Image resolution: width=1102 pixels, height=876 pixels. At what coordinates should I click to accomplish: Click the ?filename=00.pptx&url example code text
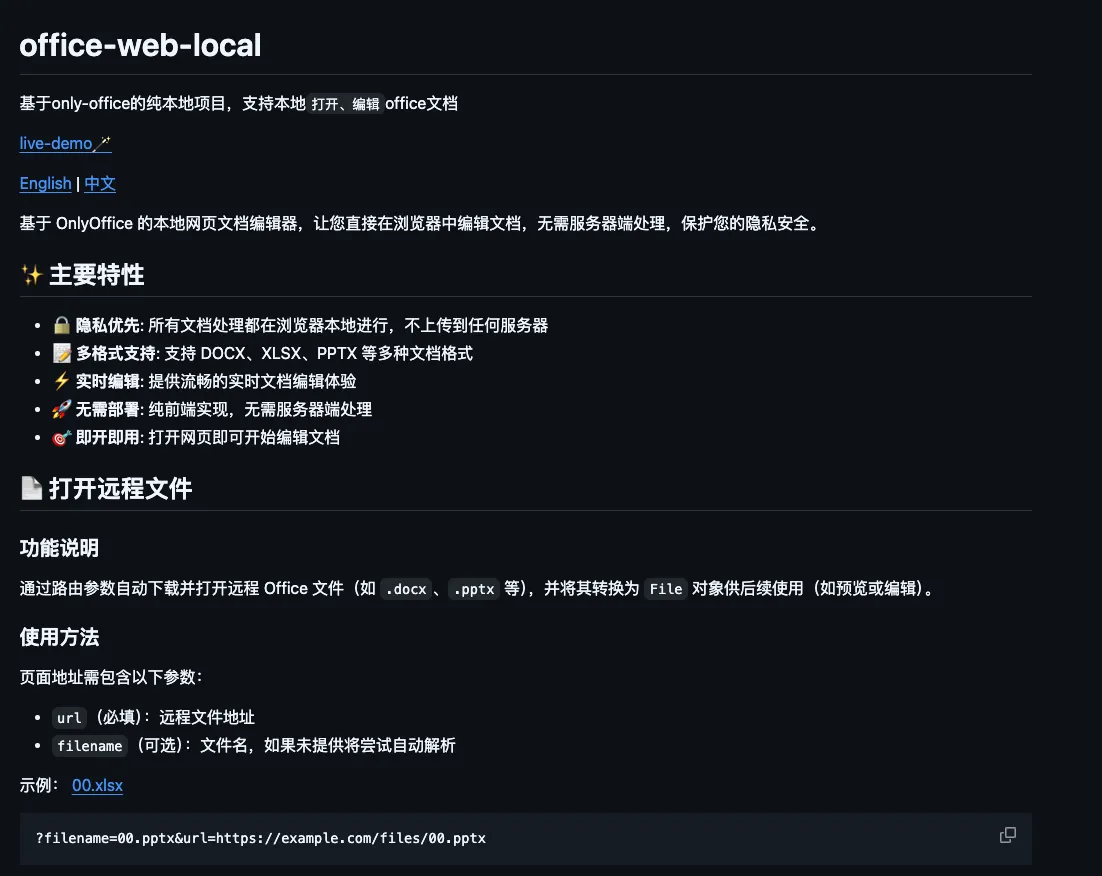pyautogui.click(x=261, y=838)
